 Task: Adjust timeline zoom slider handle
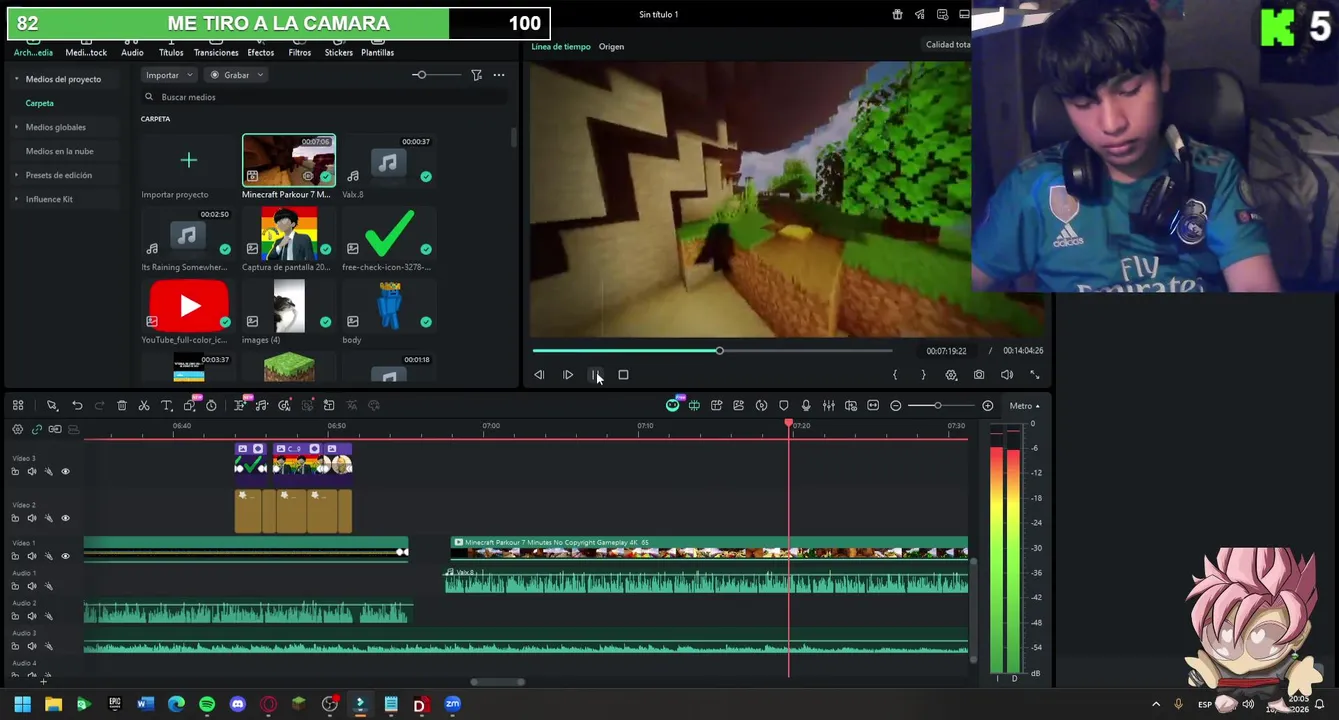pyautogui.click(x=938, y=405)
